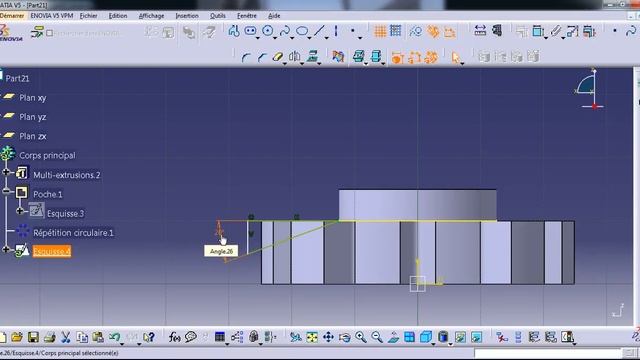Select the elongated hole tool
Screen dimensions: 640x360
point(250,31)
